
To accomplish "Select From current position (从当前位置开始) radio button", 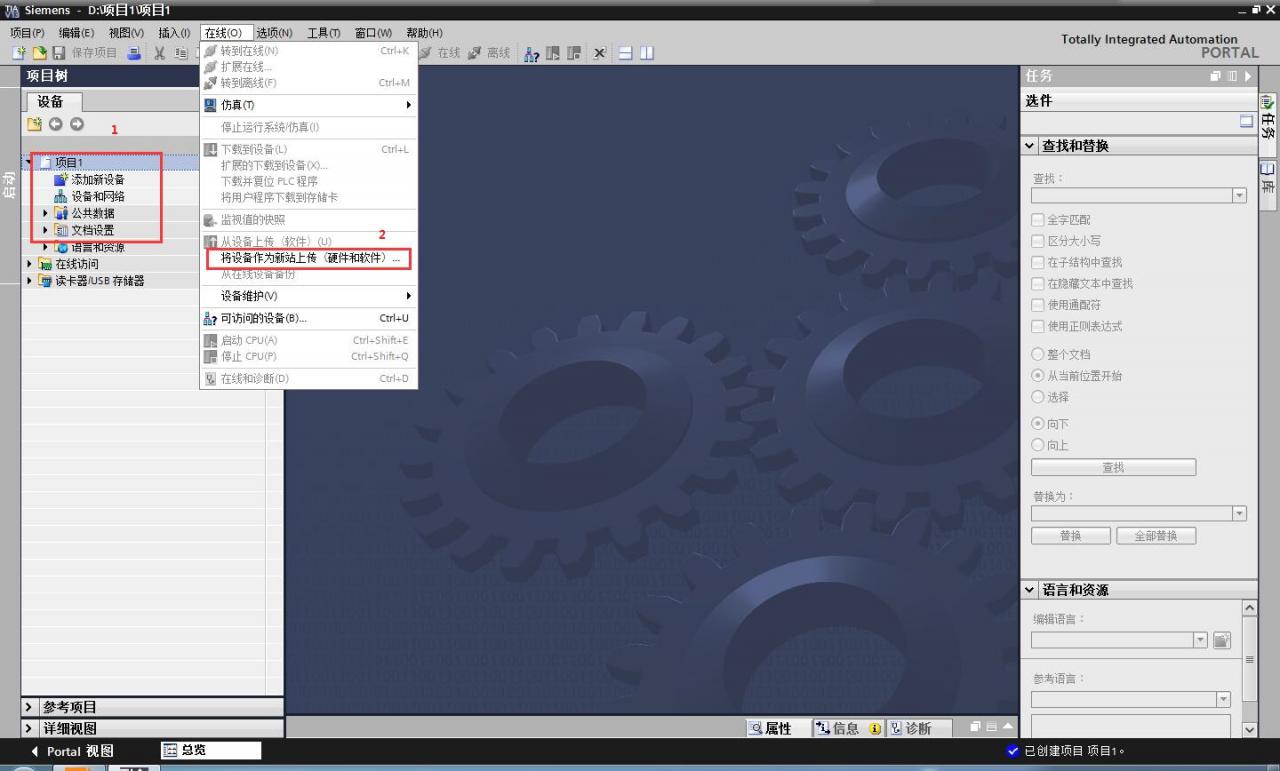I will click(1037, 376).
